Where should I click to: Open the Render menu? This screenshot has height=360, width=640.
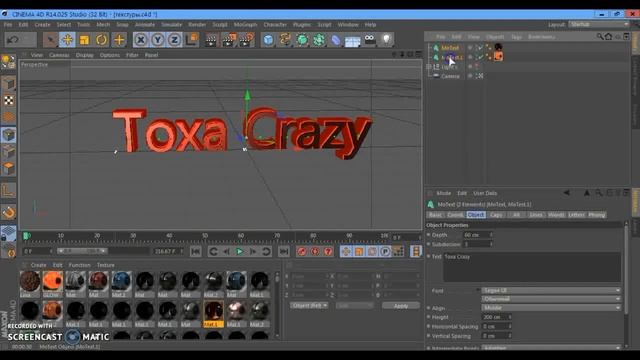point(197,25)
